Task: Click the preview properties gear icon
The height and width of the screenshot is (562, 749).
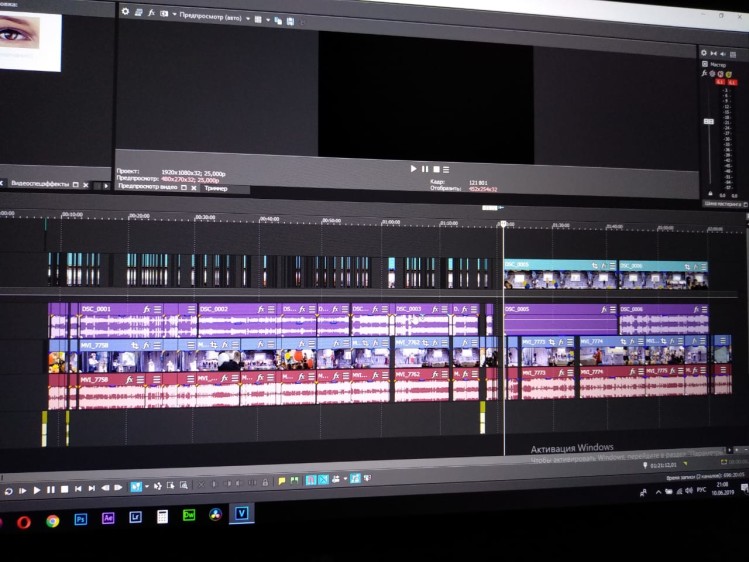Action: pyautogui.click(x=125, y=11)
